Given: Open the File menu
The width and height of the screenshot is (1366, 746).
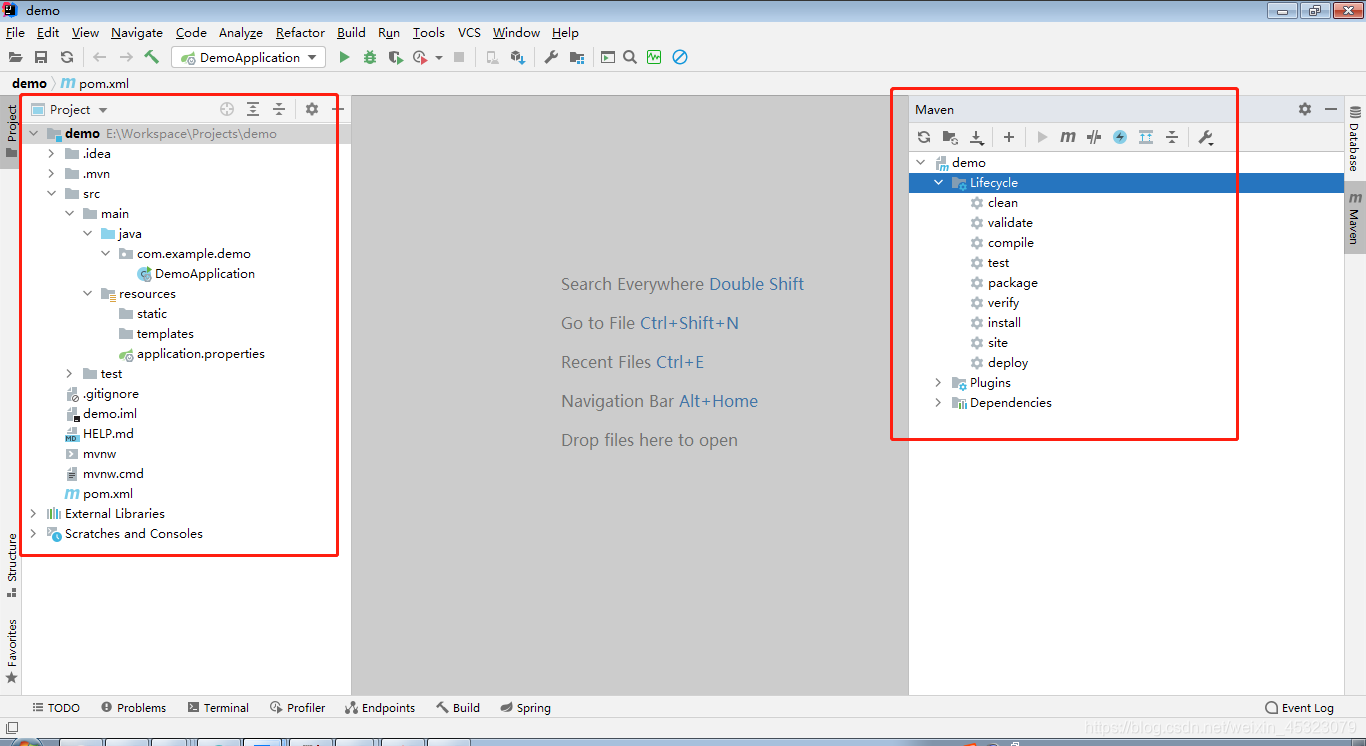Looking at the screenshot, I should [15, 33].
